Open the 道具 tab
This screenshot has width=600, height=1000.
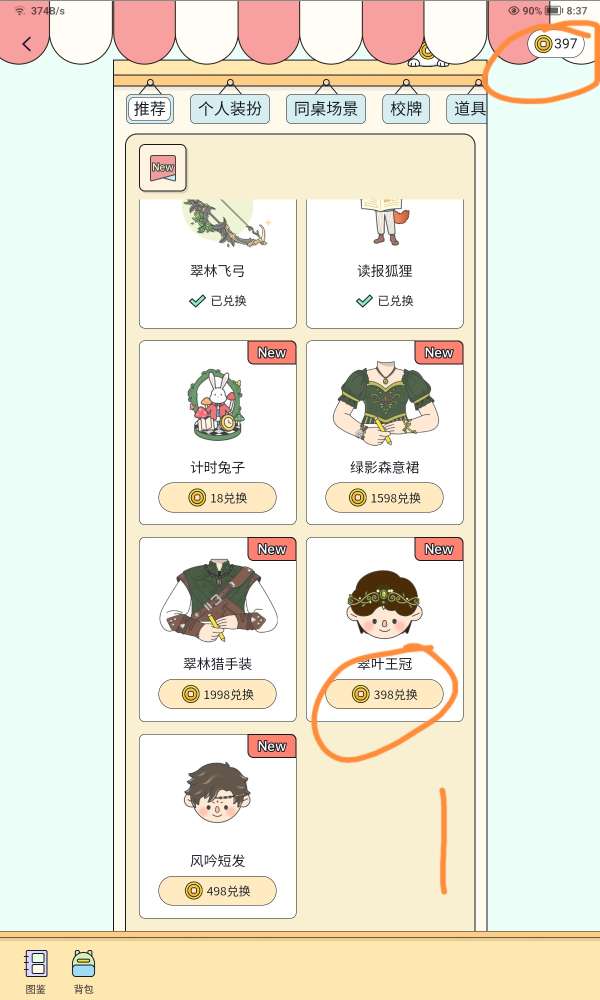(467, 108)
